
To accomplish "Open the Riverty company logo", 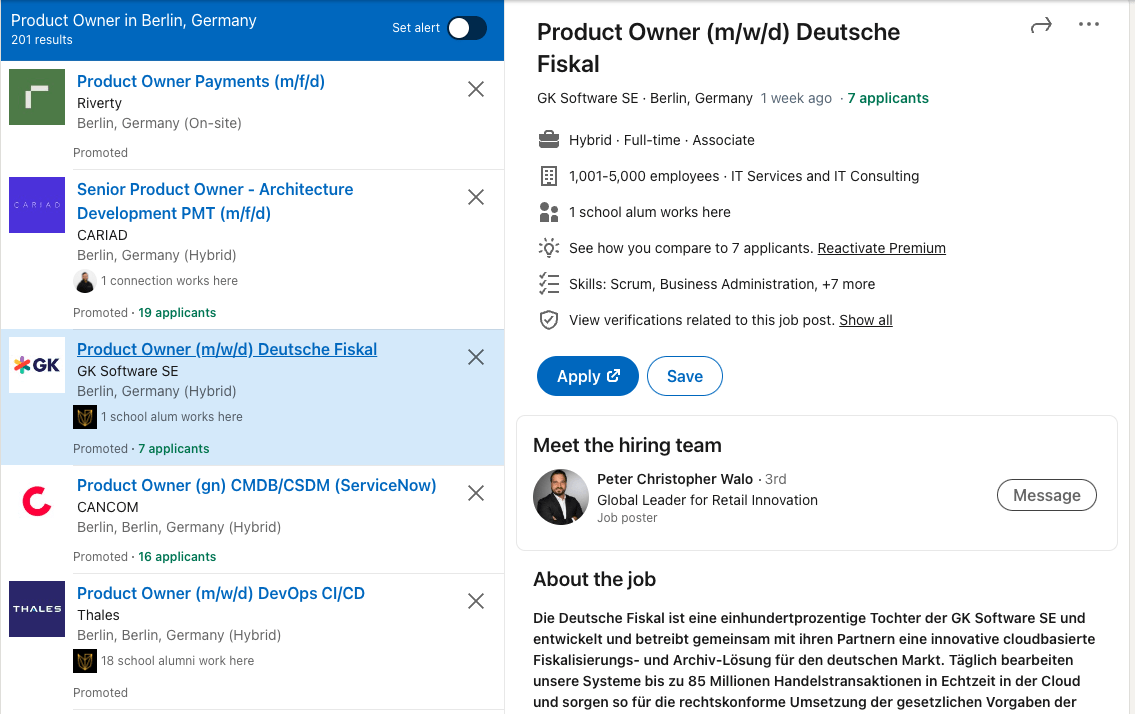I will pos(37,97).
